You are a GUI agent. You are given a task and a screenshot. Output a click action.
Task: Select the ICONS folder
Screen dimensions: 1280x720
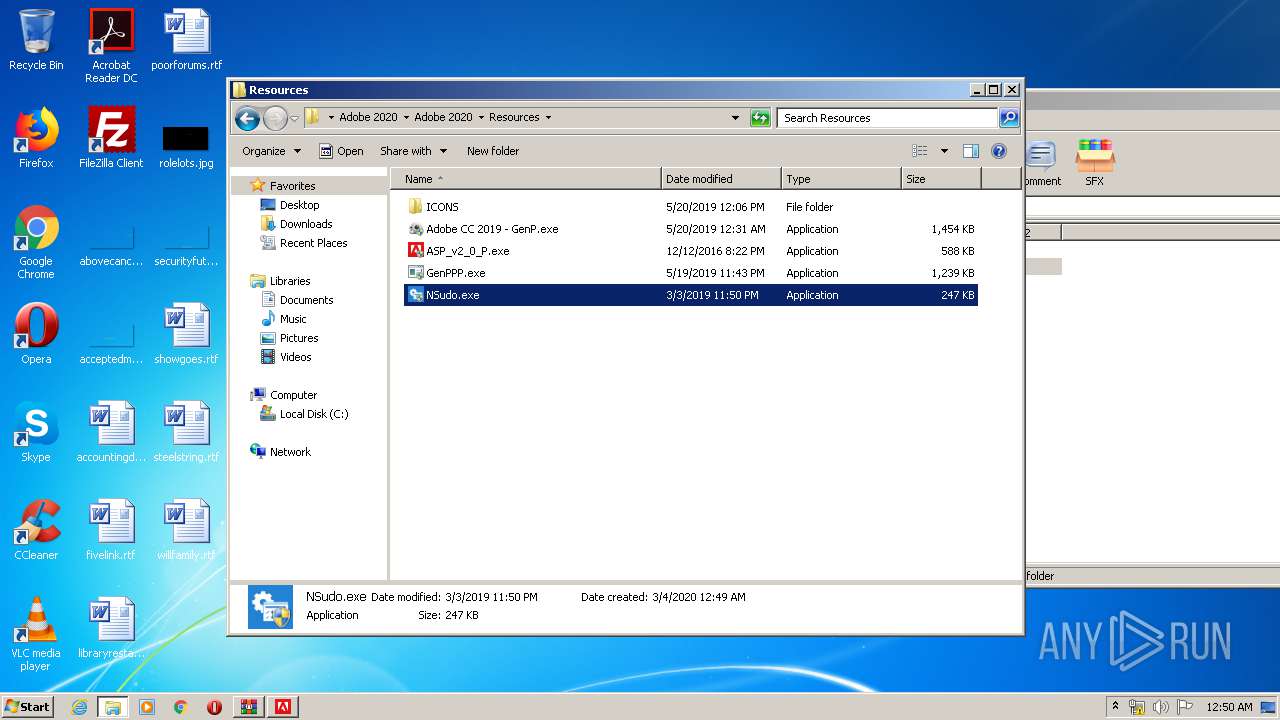(x=690, y=207)
